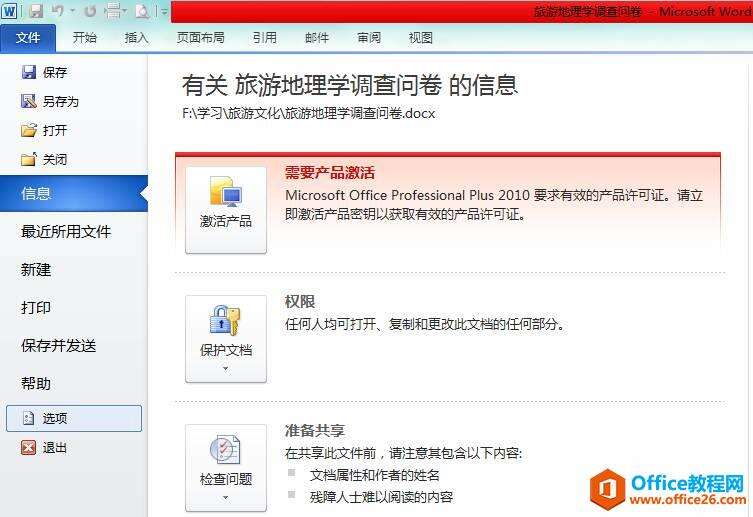This screenshot has width=753, height=517.
Task: Expand the 保护文档 dropdown arrow
Action: (x=226, y=369)
